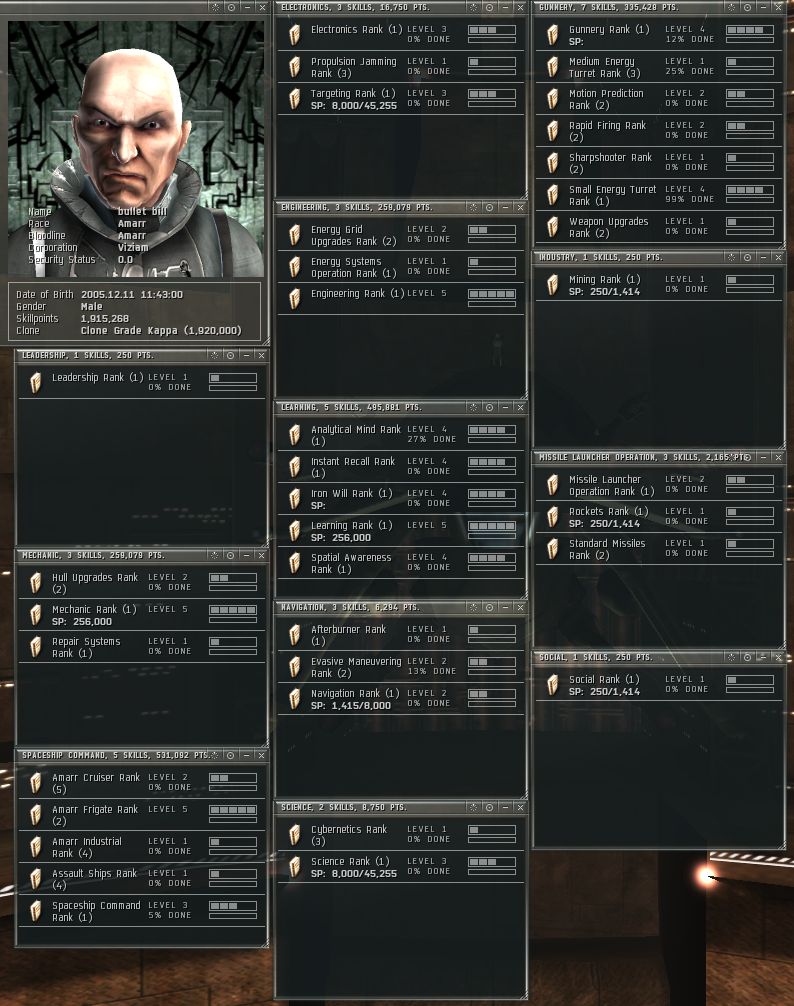This screenshot has height=1006, width=794.
Task: Click the Gunnery skill book icon
Action: point(552,35)
